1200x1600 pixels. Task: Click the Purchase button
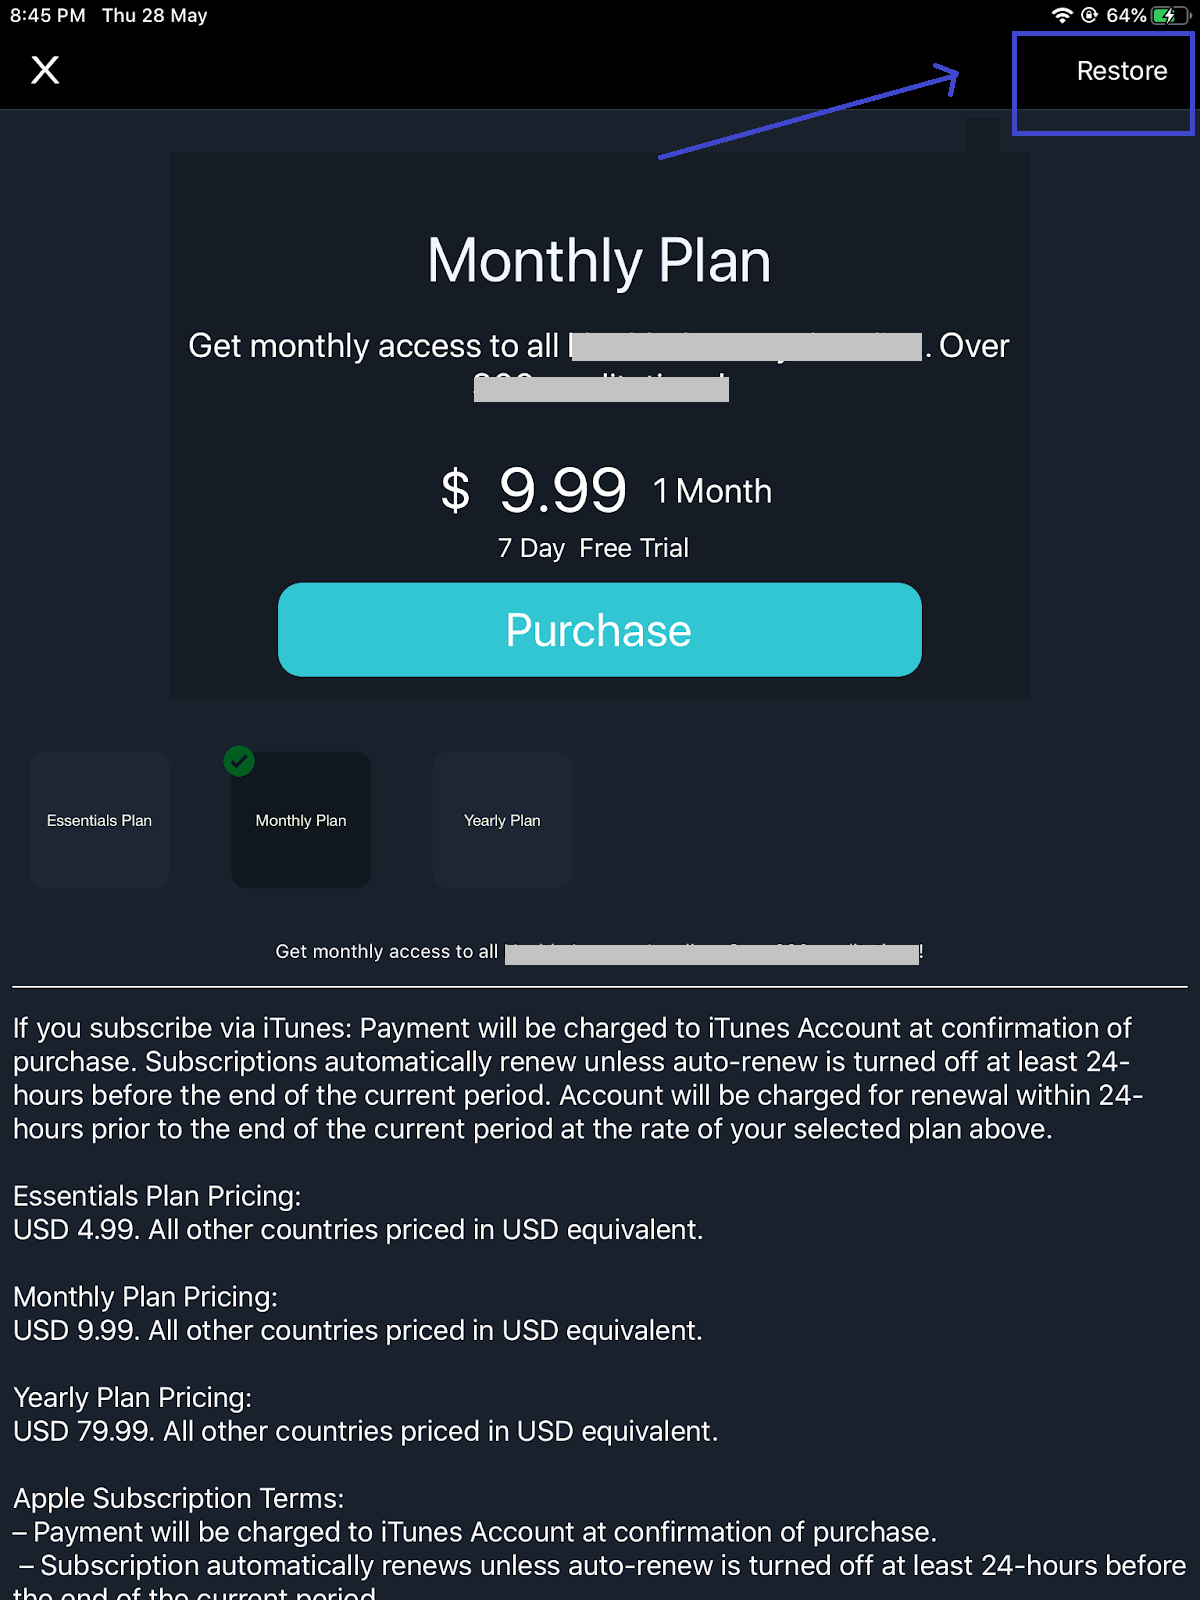click(x=600, y=630)
